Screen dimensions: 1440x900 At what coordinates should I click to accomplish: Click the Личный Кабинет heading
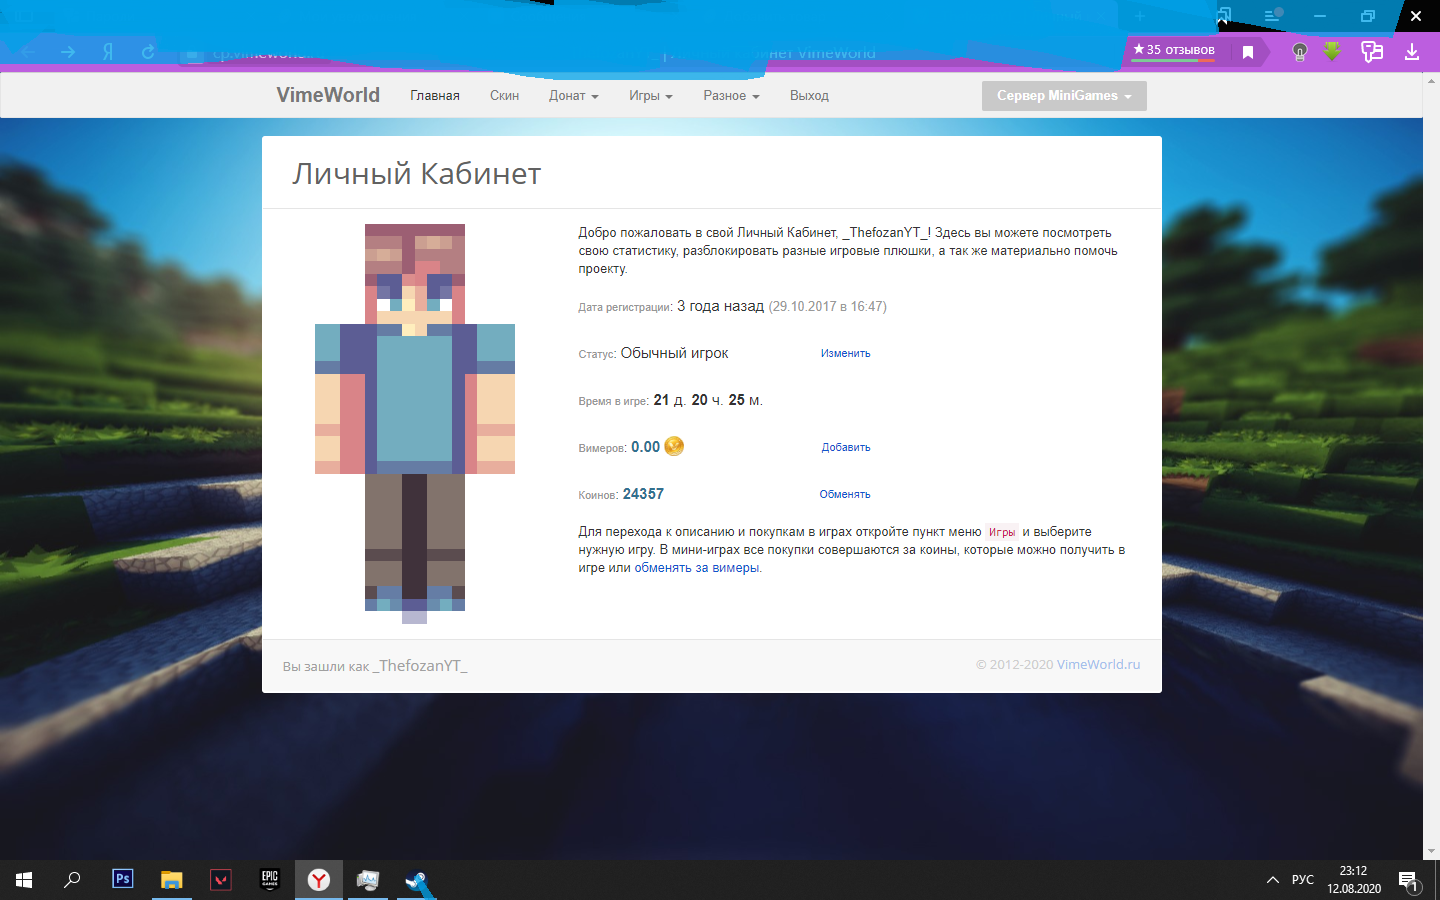click(x=416, y=174)
